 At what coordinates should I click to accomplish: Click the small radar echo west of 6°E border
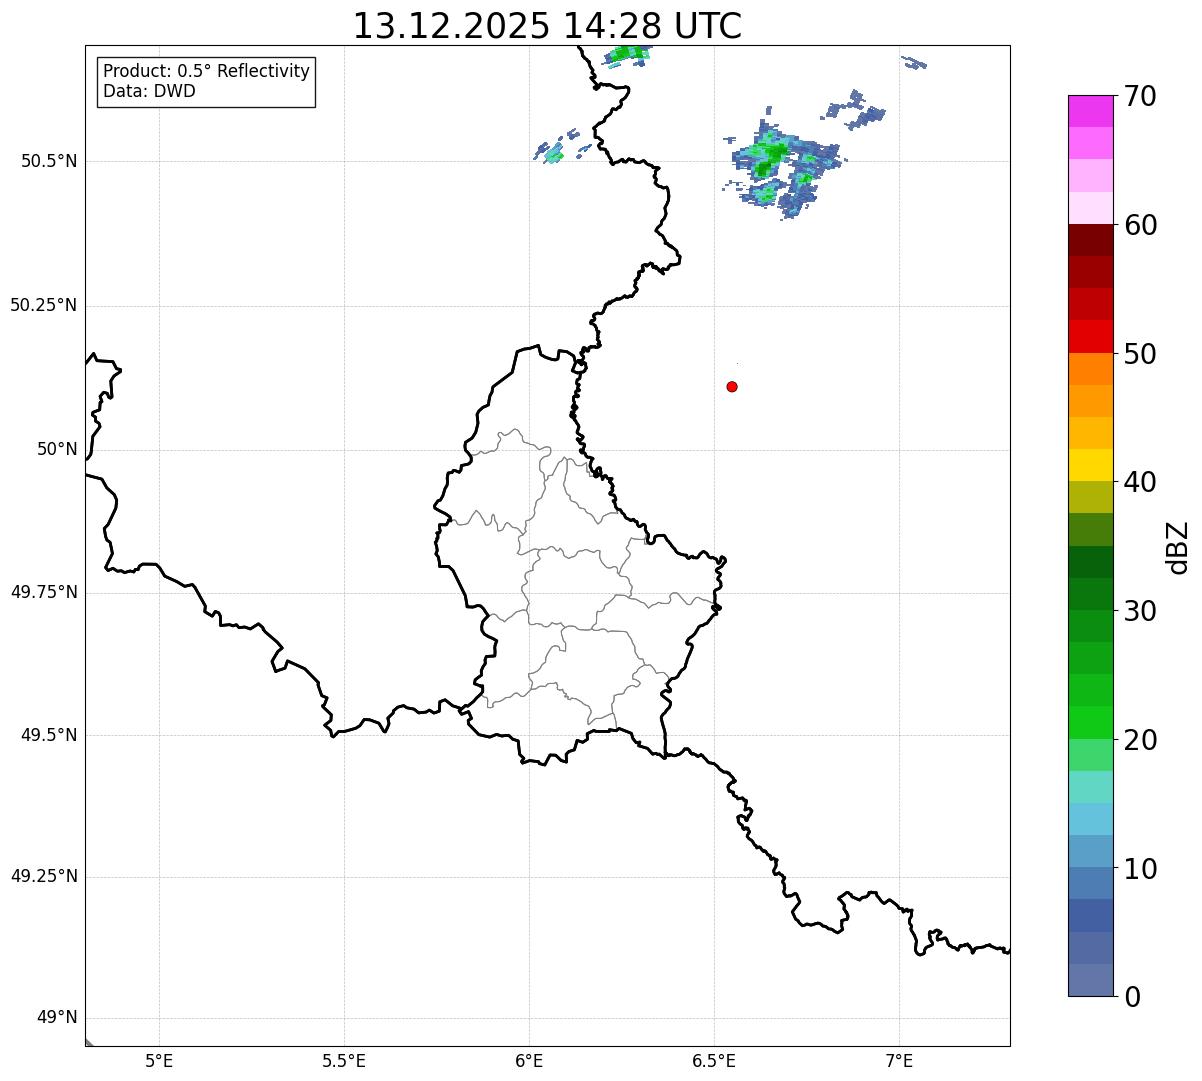click(x=551, y=152)
